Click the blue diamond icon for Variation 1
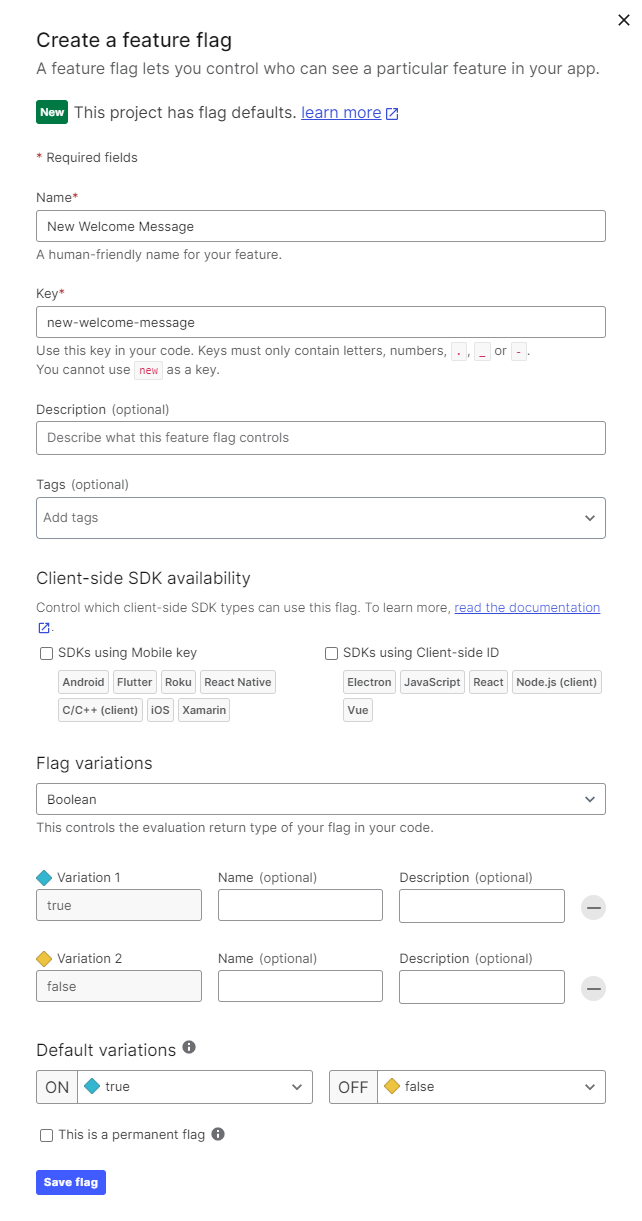The height and width of the screenshot is (1221, 642). coord(44,878)
